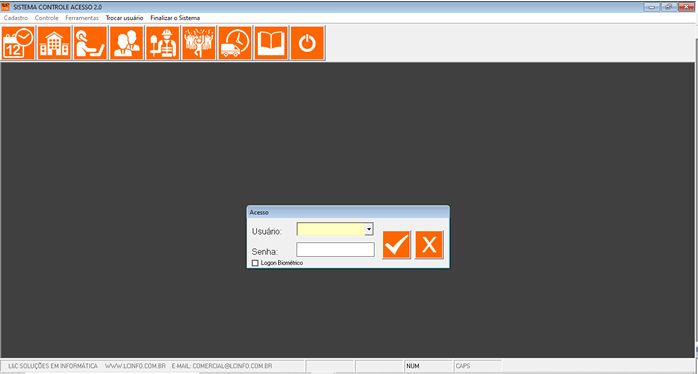Screen dimensions: 698x374
Task: Select Trocar usuário menu item
Action: (125, 18)
